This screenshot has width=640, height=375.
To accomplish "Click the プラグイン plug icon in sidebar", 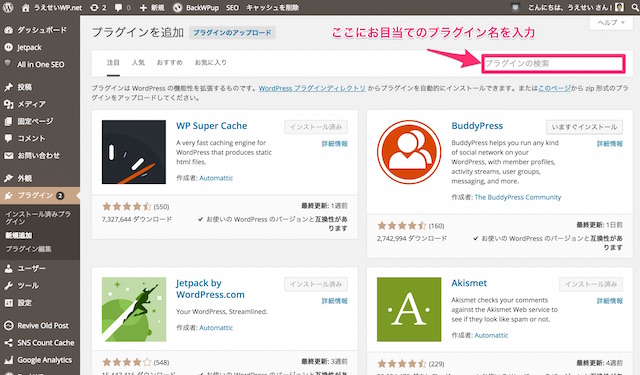I will 8,195.
